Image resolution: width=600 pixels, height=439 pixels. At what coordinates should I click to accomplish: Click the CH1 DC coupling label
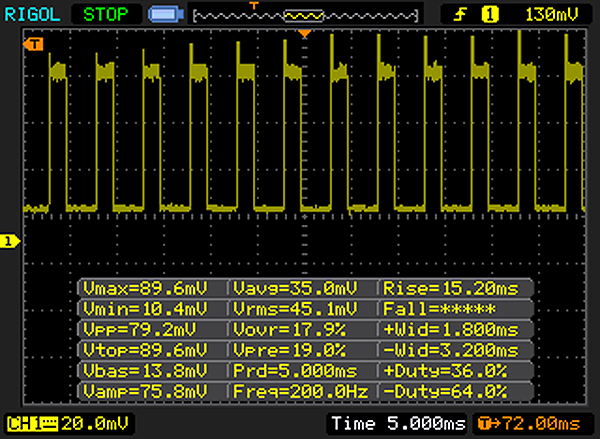tap(32, 424)
